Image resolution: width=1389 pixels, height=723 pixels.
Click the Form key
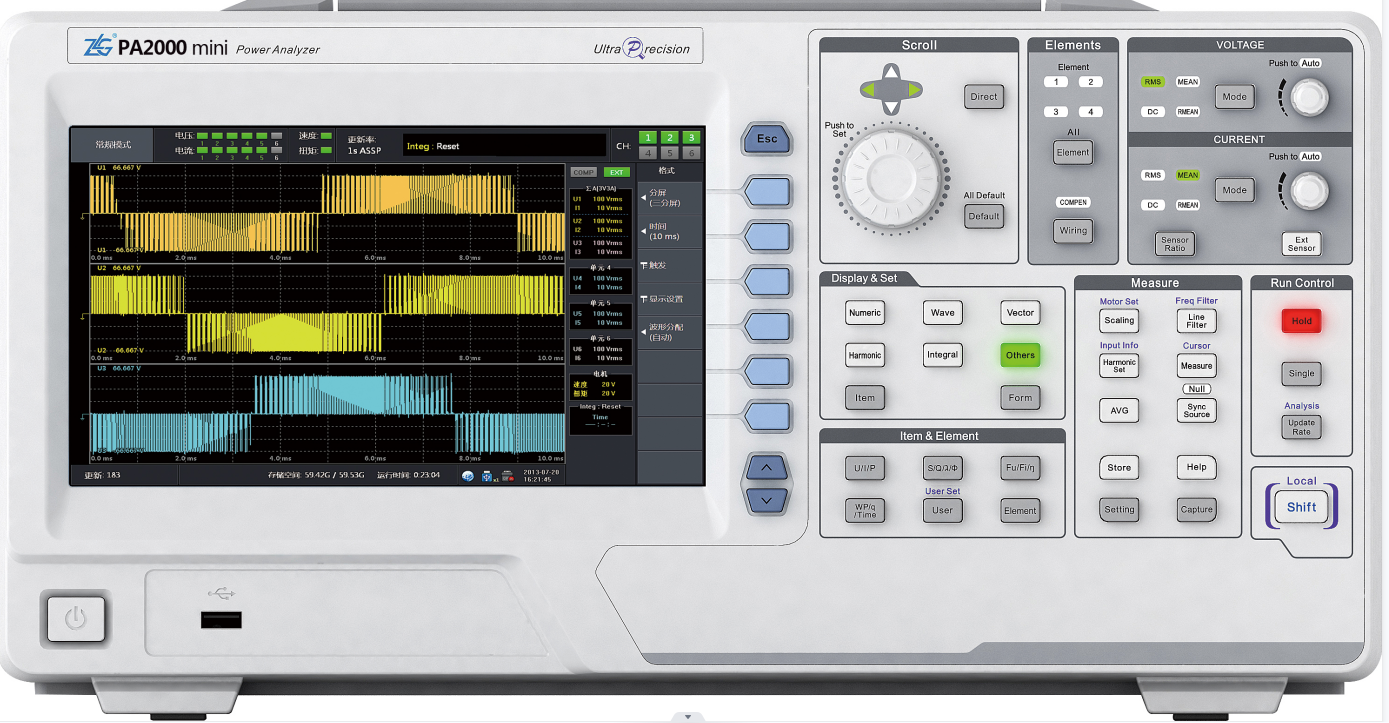pos(1020,398)
